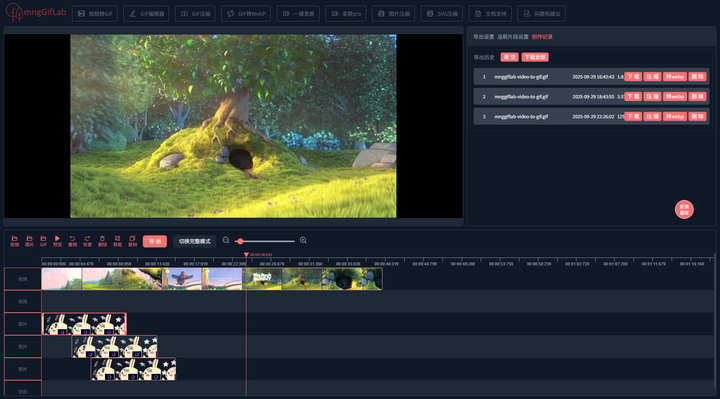Download export record 1 (下载)
Screen dimensions: 720x399
633,77
